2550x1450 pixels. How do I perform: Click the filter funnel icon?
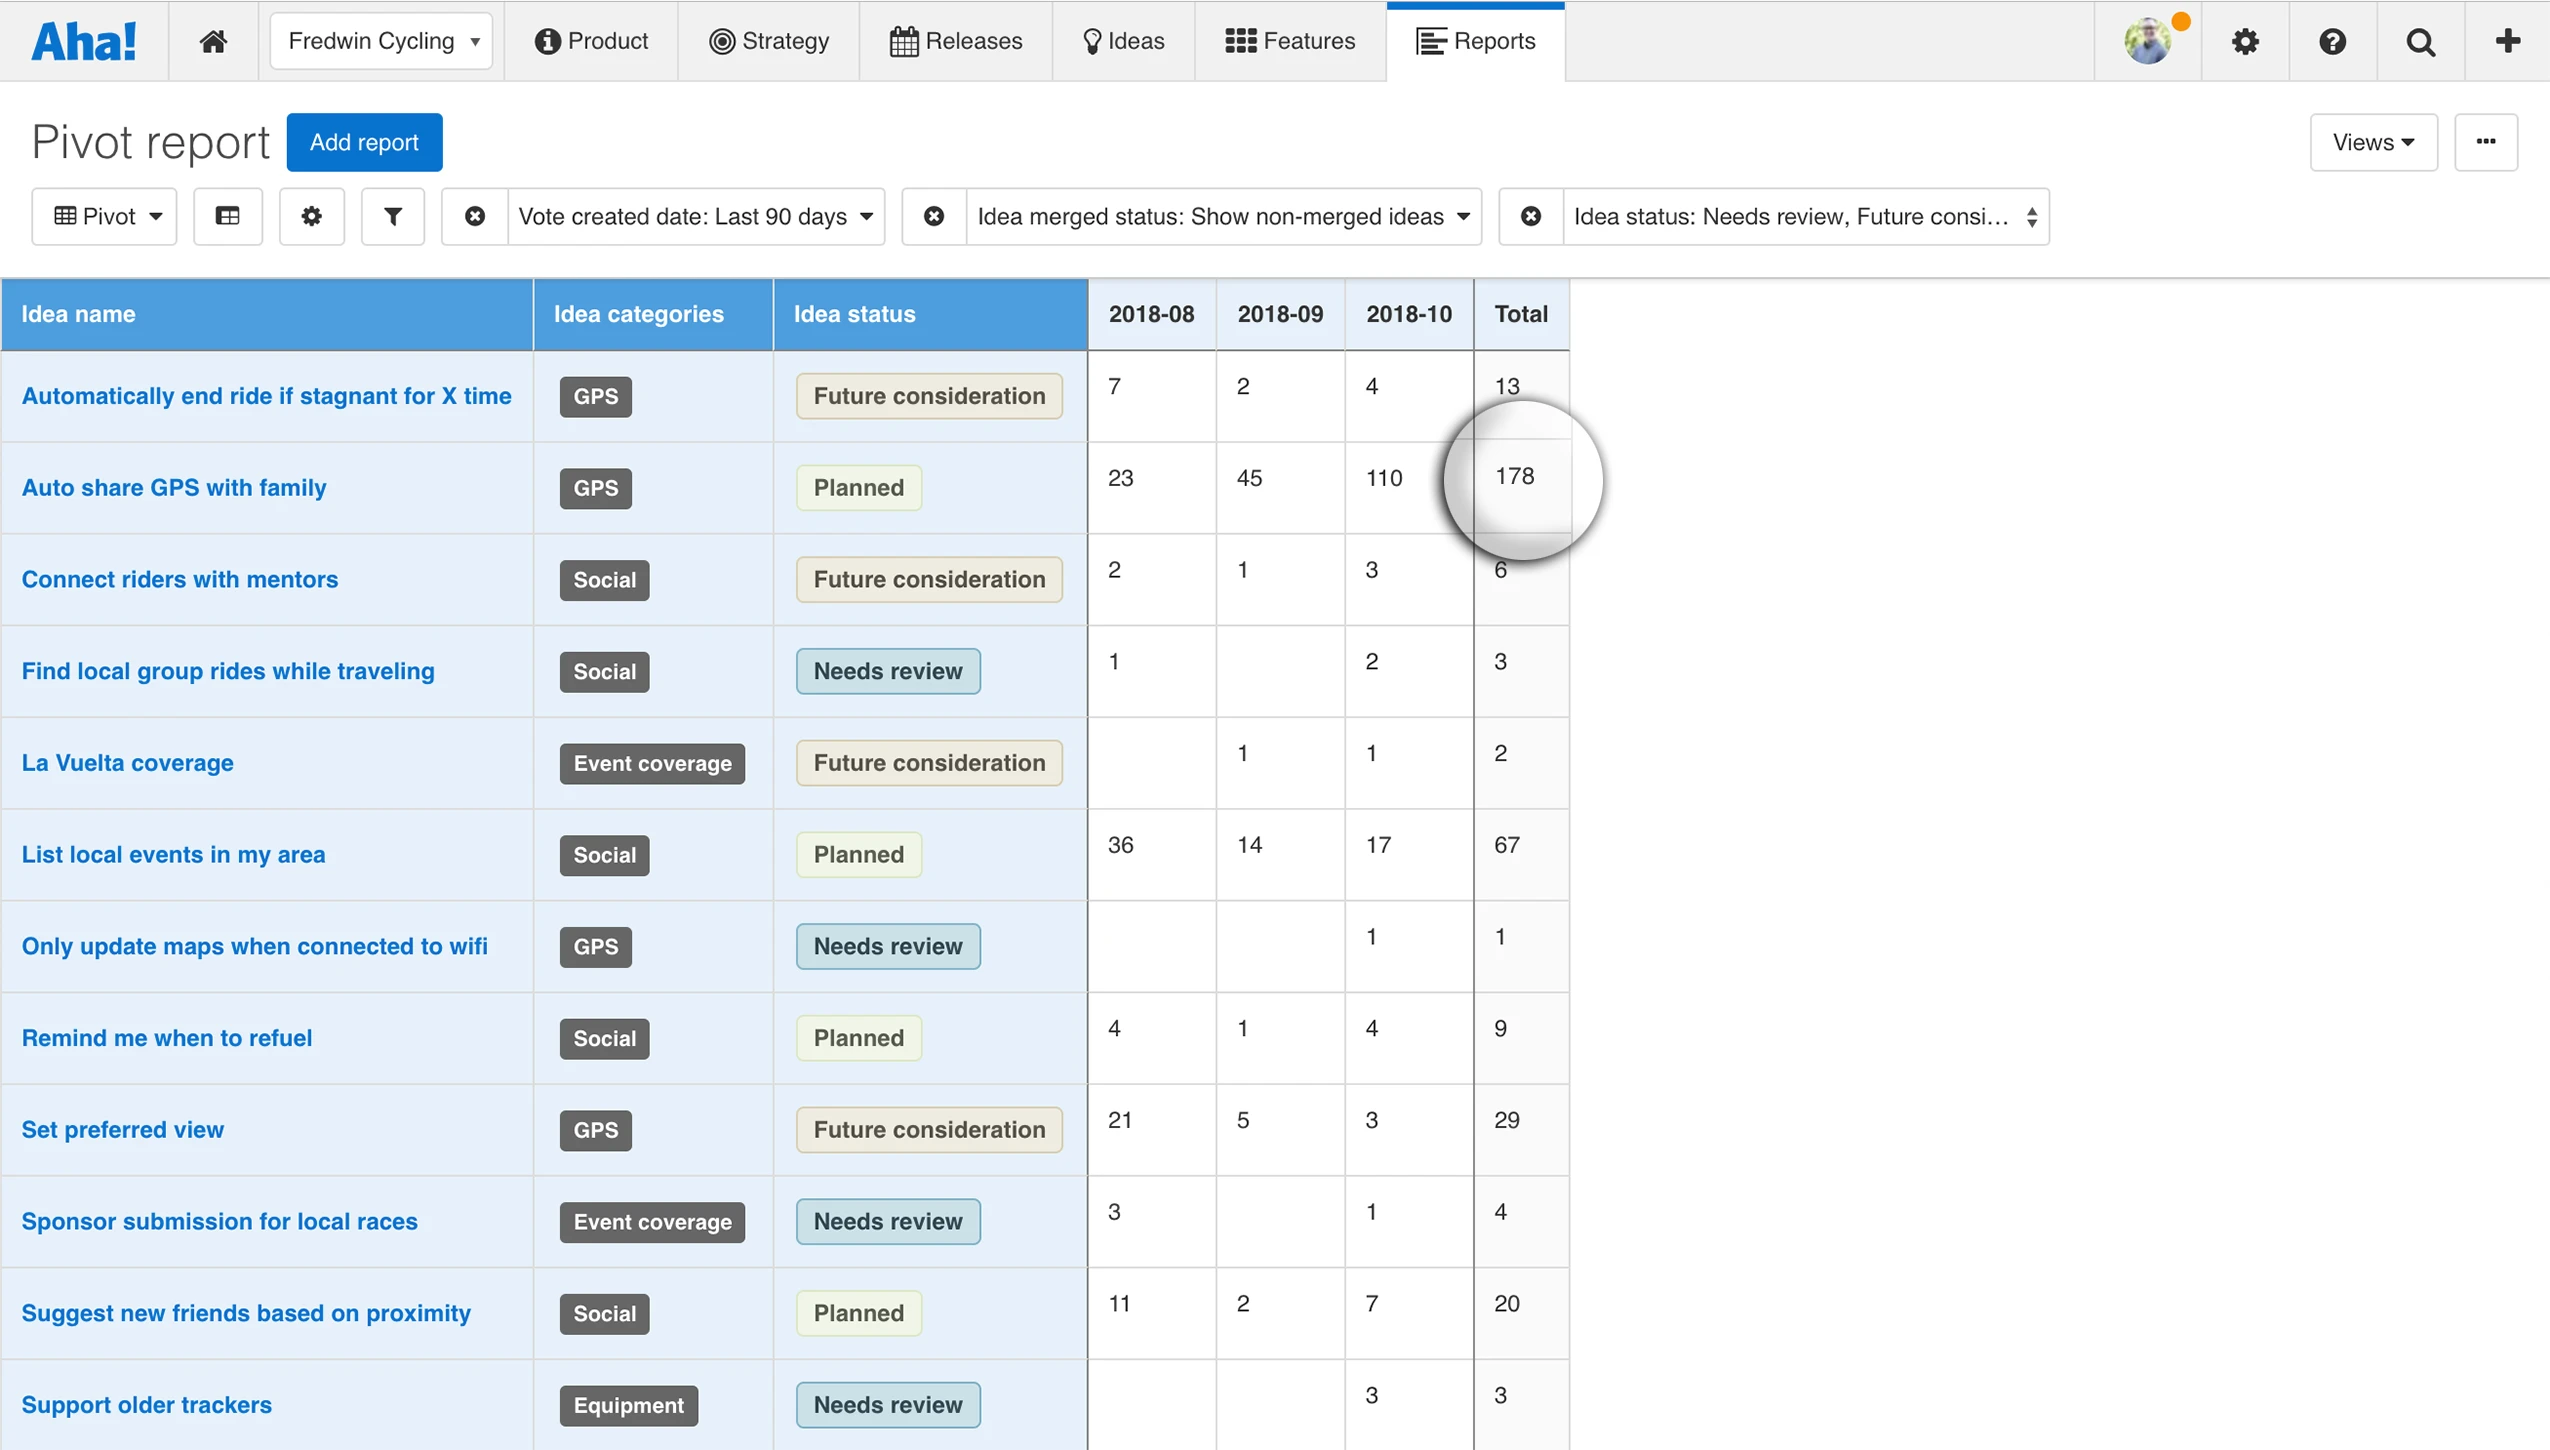point(393,216)
